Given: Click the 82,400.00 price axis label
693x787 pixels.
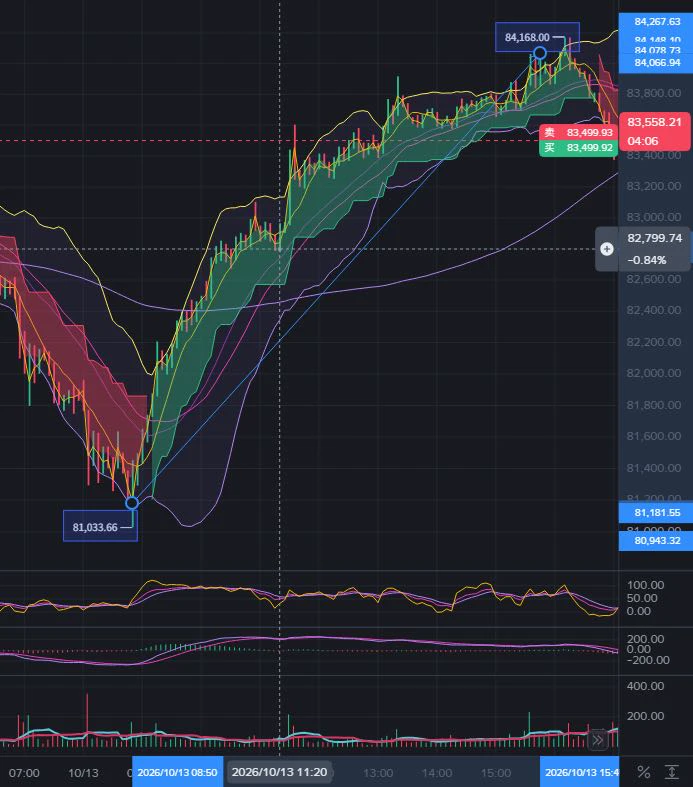Looking at the screenshot, I should click(x=653, y=310).
